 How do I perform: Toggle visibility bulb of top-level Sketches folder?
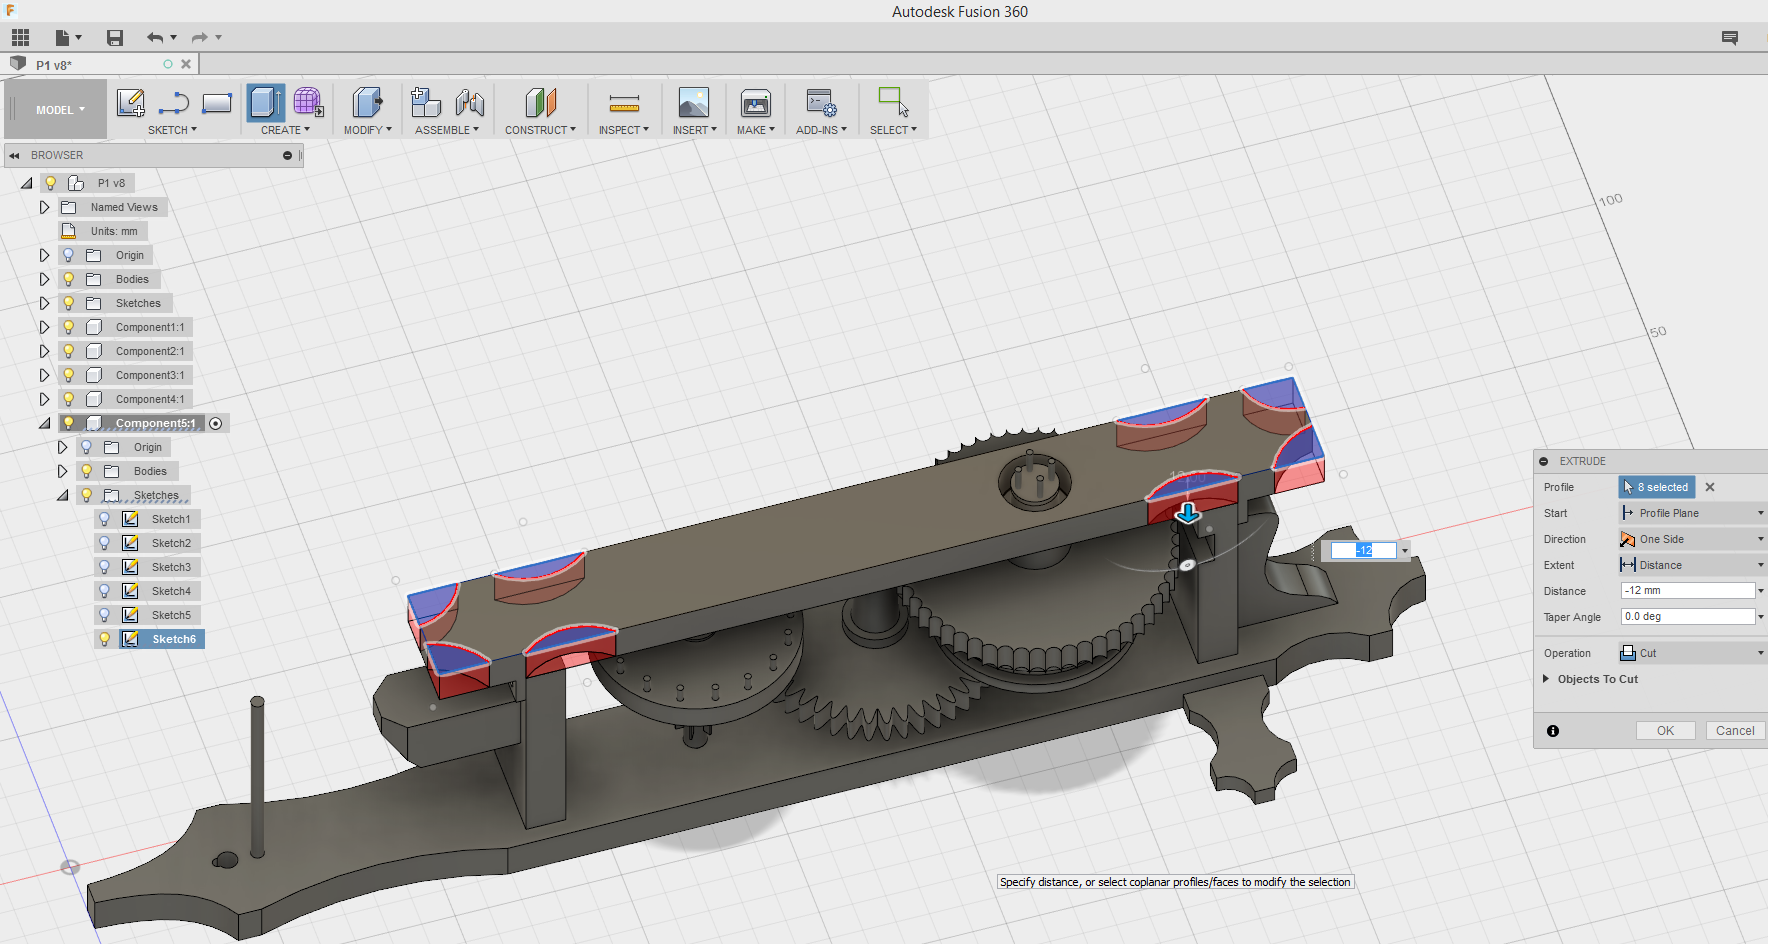point(69,303)
